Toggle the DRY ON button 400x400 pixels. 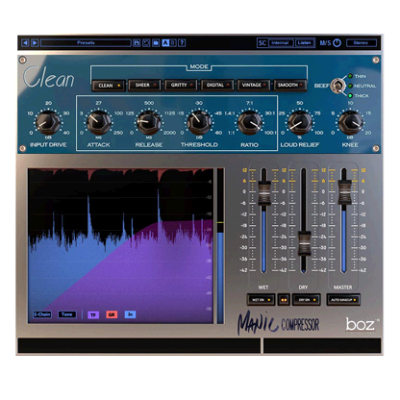[306, 299]
